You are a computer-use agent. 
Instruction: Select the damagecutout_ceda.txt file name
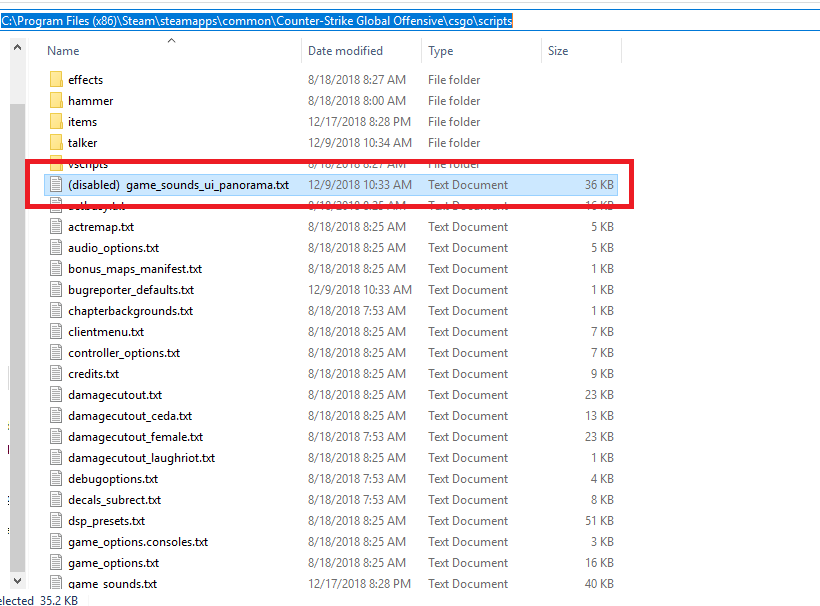[130, 416]
